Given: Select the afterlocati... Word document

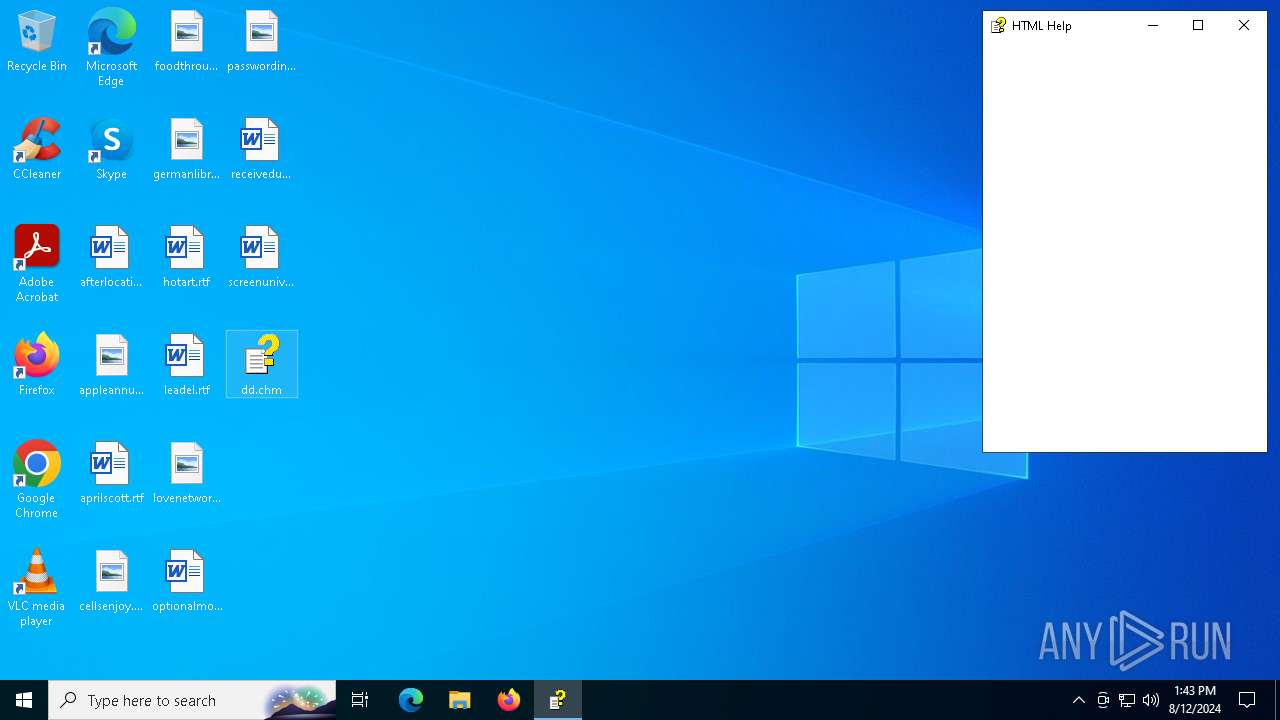Looking at the screenshot, I should [111, 258].
